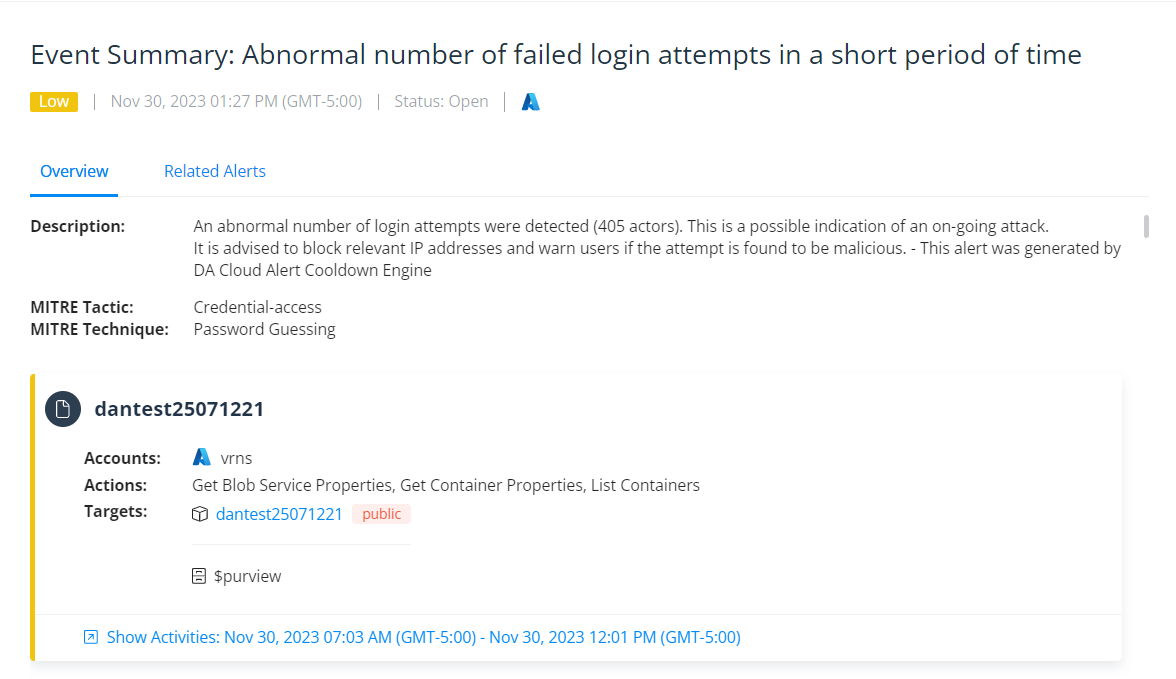1176x679 pixels.
Task: Click the external link icon before Show Activities
Action: click(91, 637)
